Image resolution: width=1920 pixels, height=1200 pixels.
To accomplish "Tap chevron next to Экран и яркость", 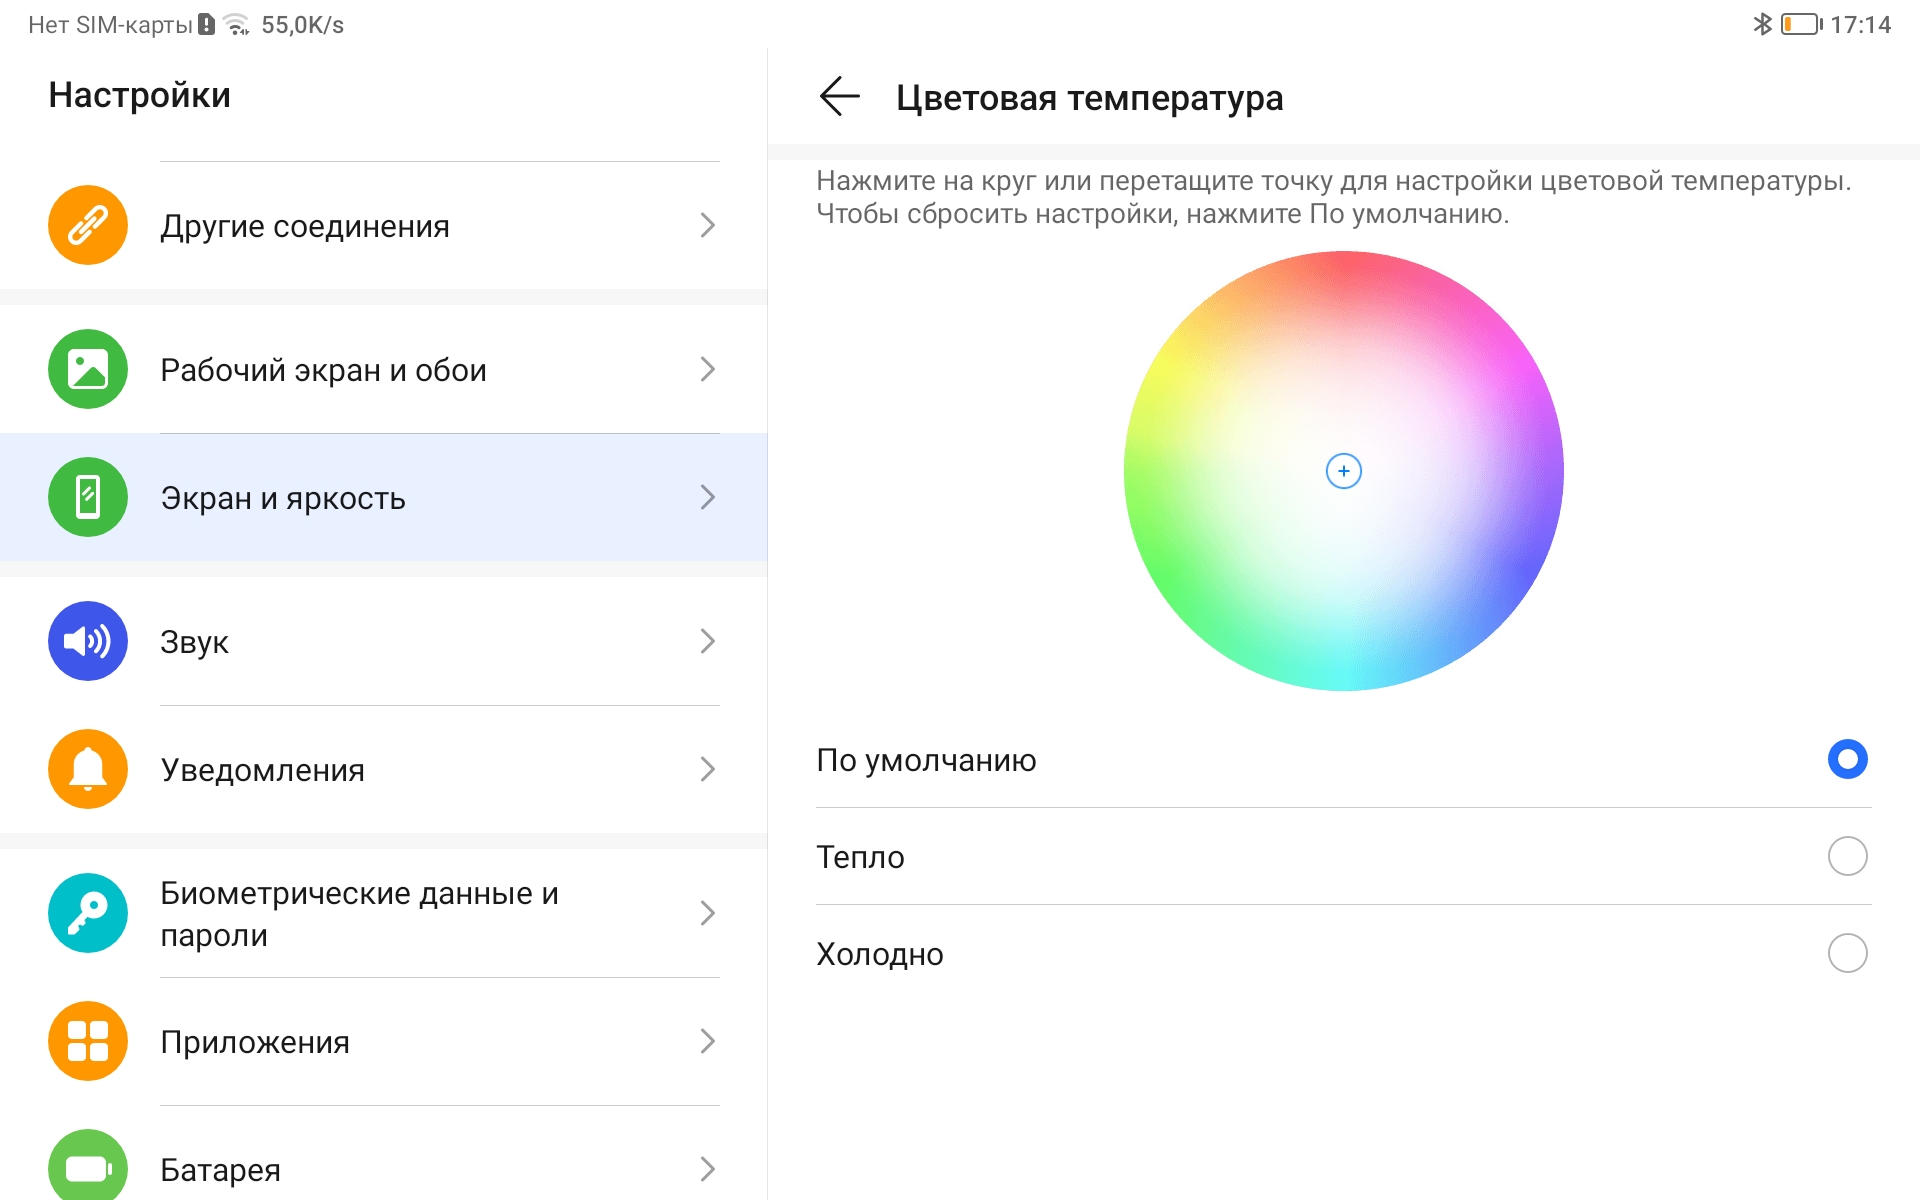I will click(708, 497).
